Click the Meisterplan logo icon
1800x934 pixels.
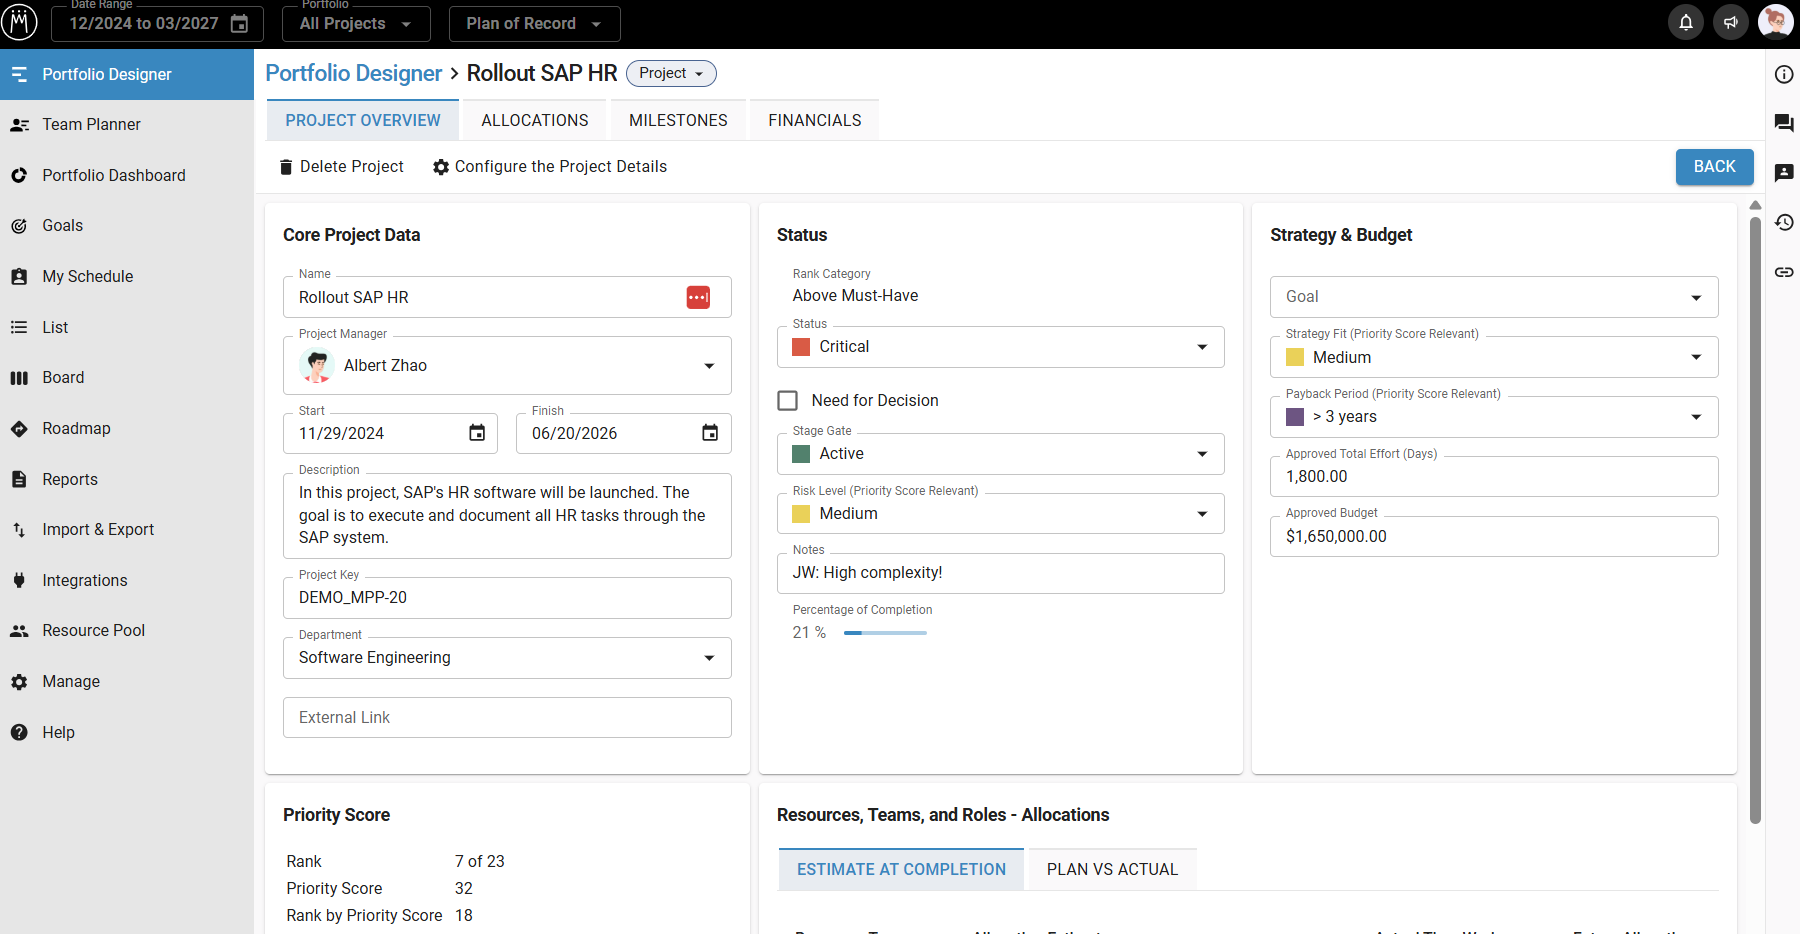[19, 21]
